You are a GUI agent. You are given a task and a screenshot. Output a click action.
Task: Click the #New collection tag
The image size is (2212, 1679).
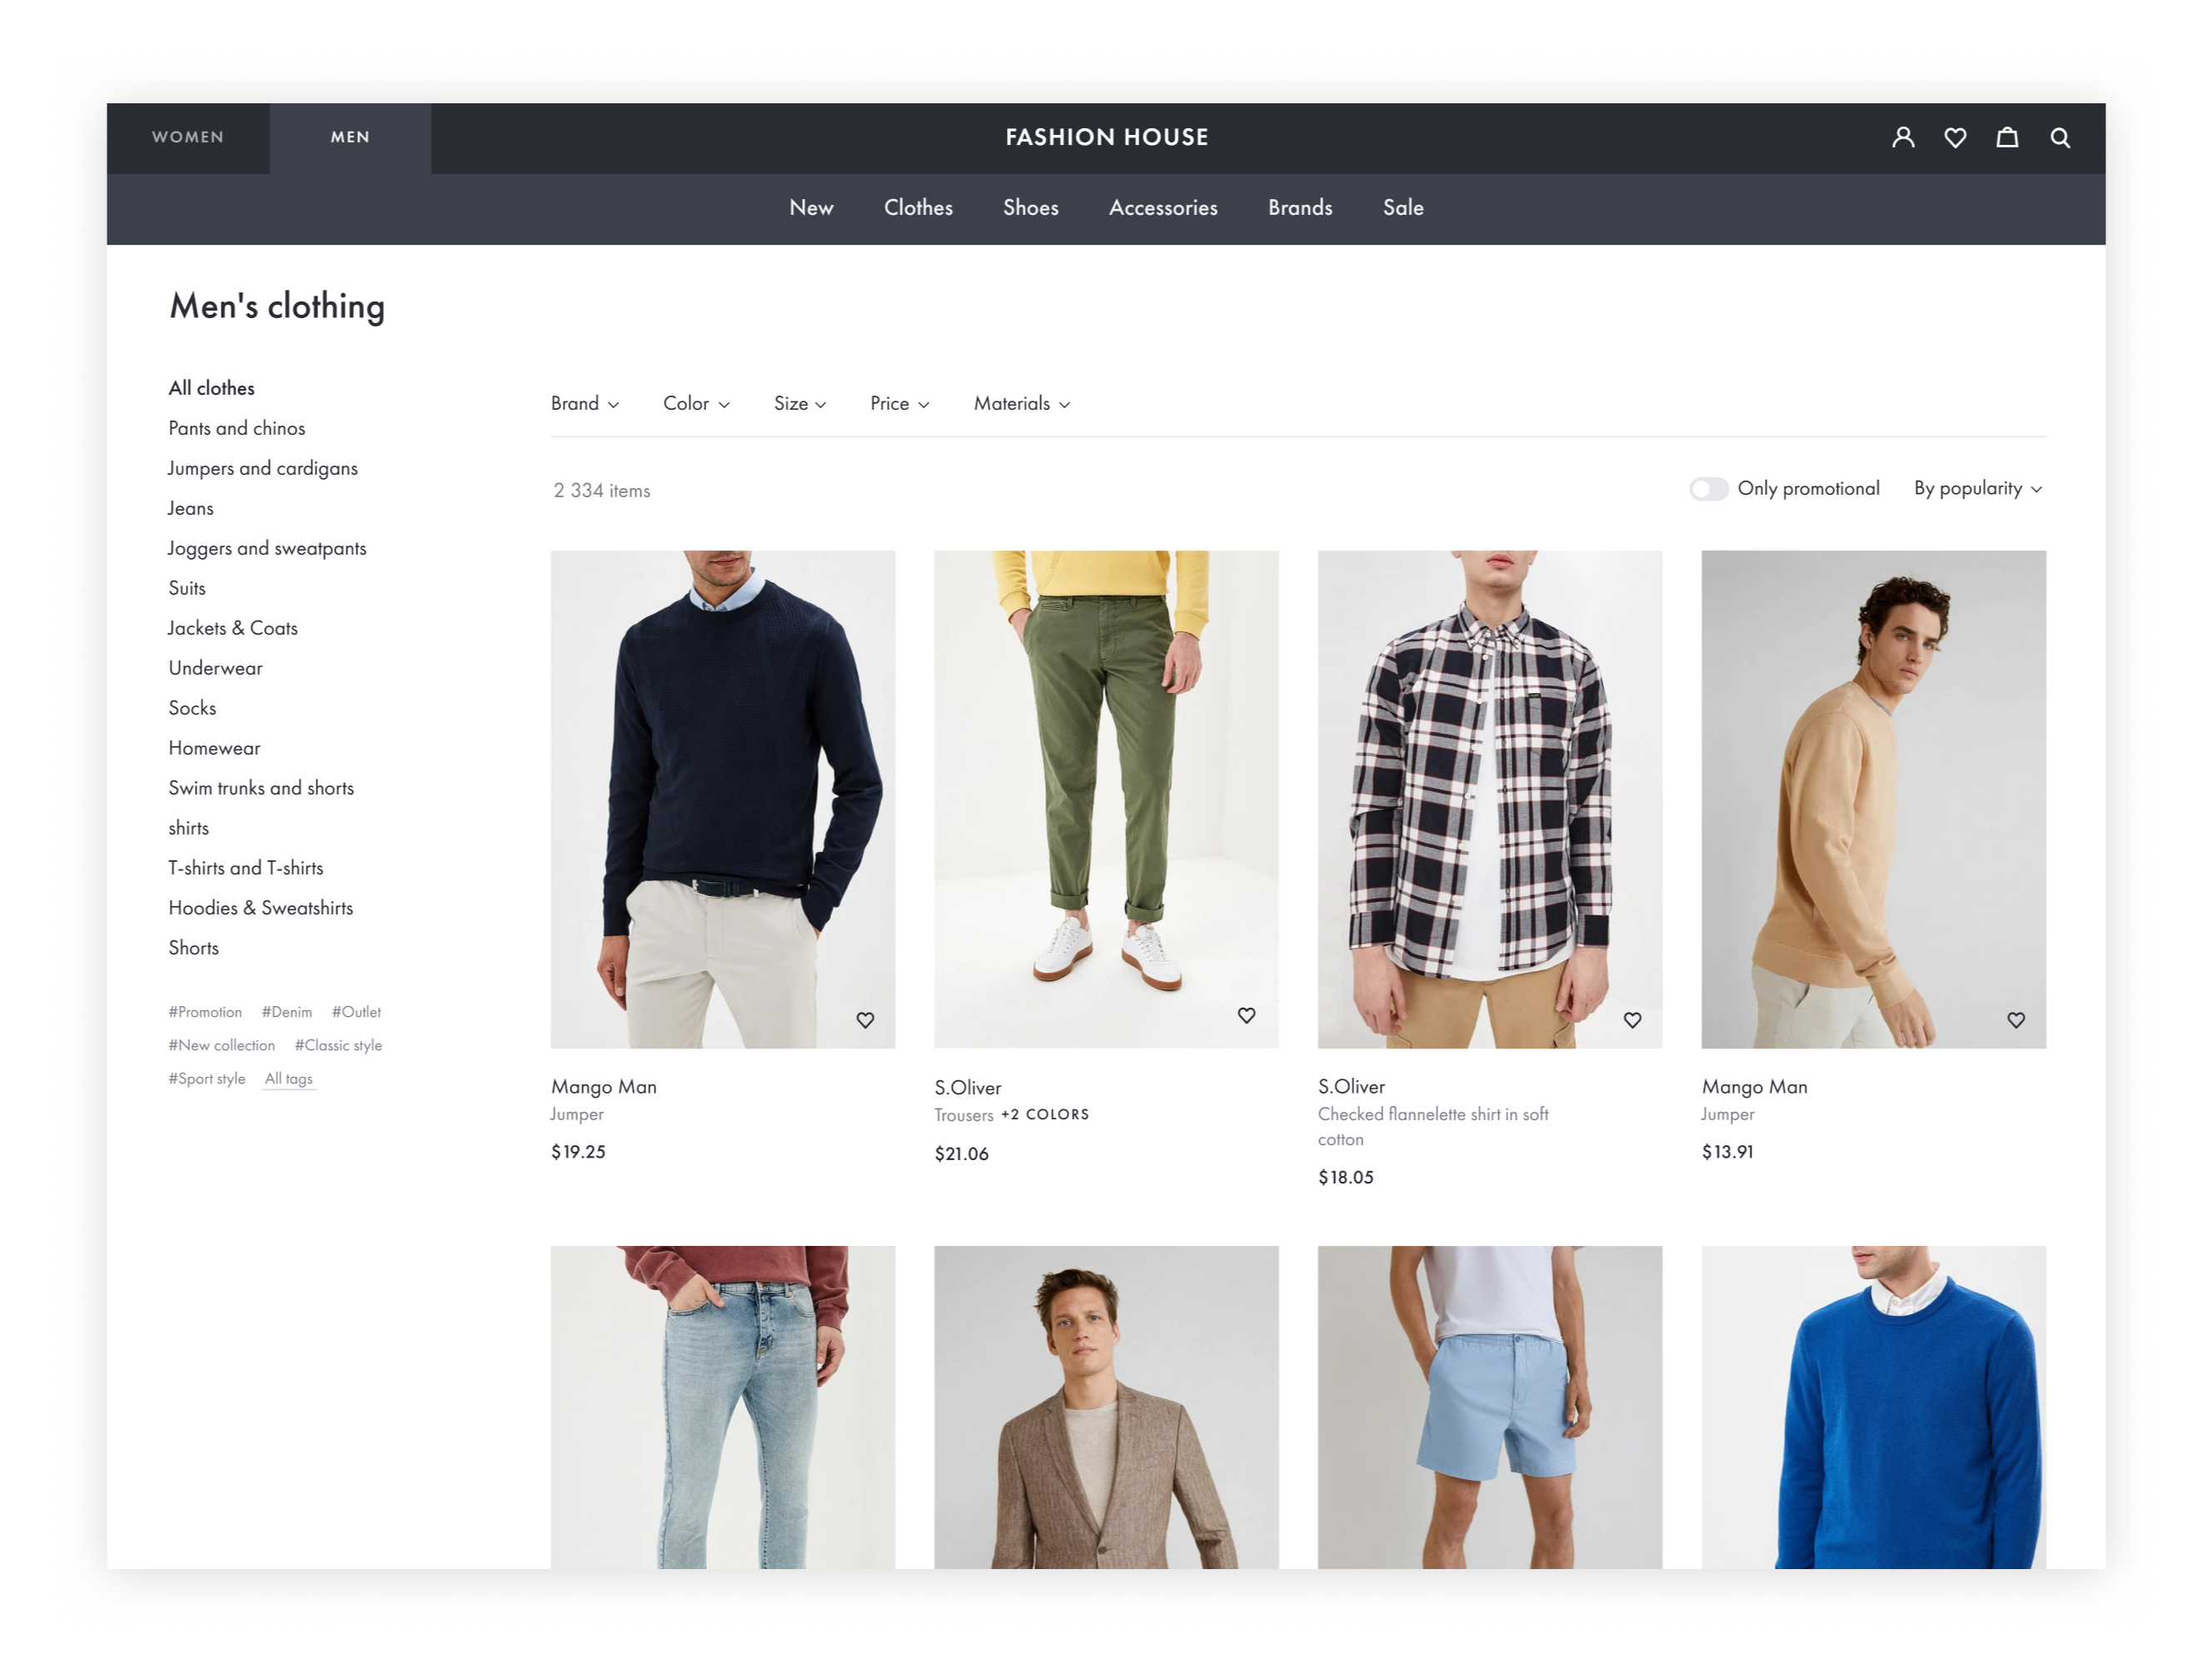pyautogui.click(x=221, y=1045)
